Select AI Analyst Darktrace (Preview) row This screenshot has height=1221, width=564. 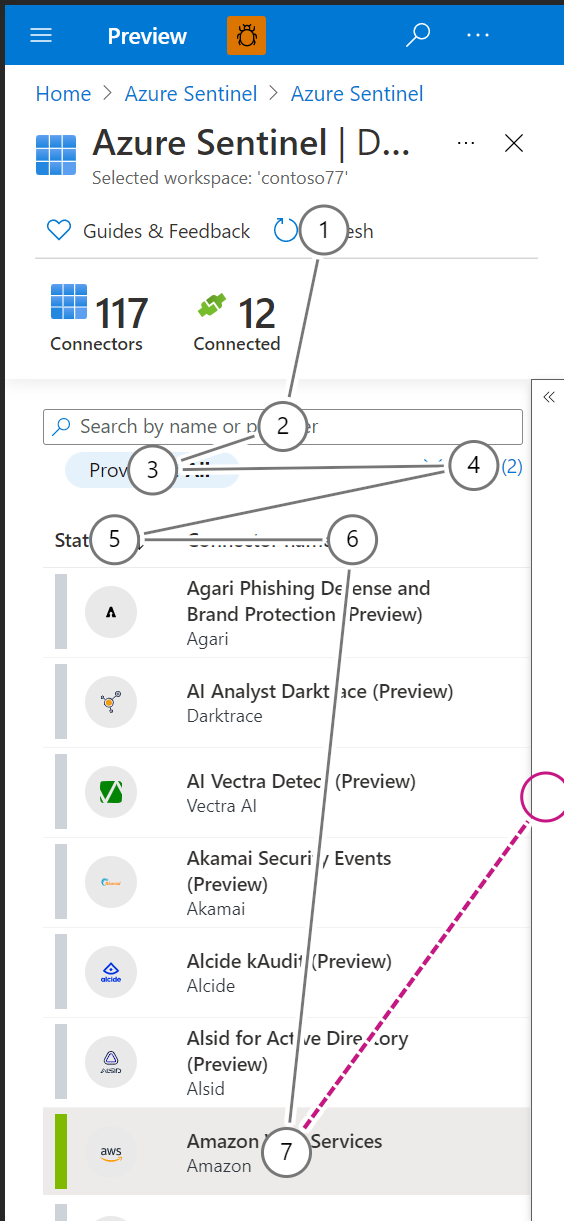tap(286, 703)
